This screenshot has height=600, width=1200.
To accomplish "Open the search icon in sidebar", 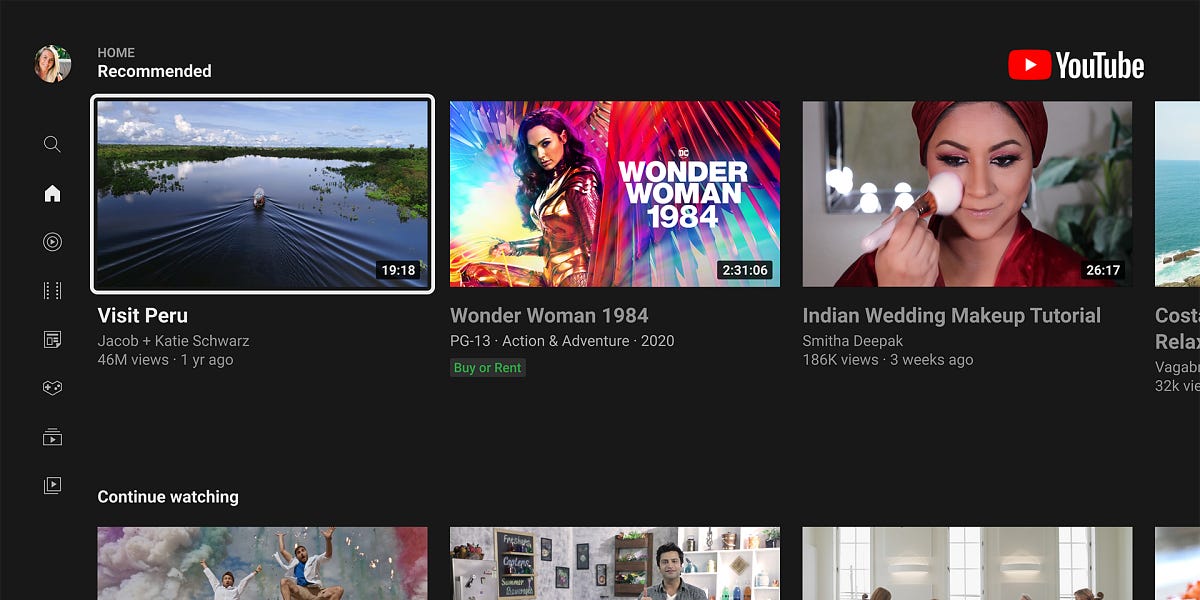I will (x=53, y=144).
